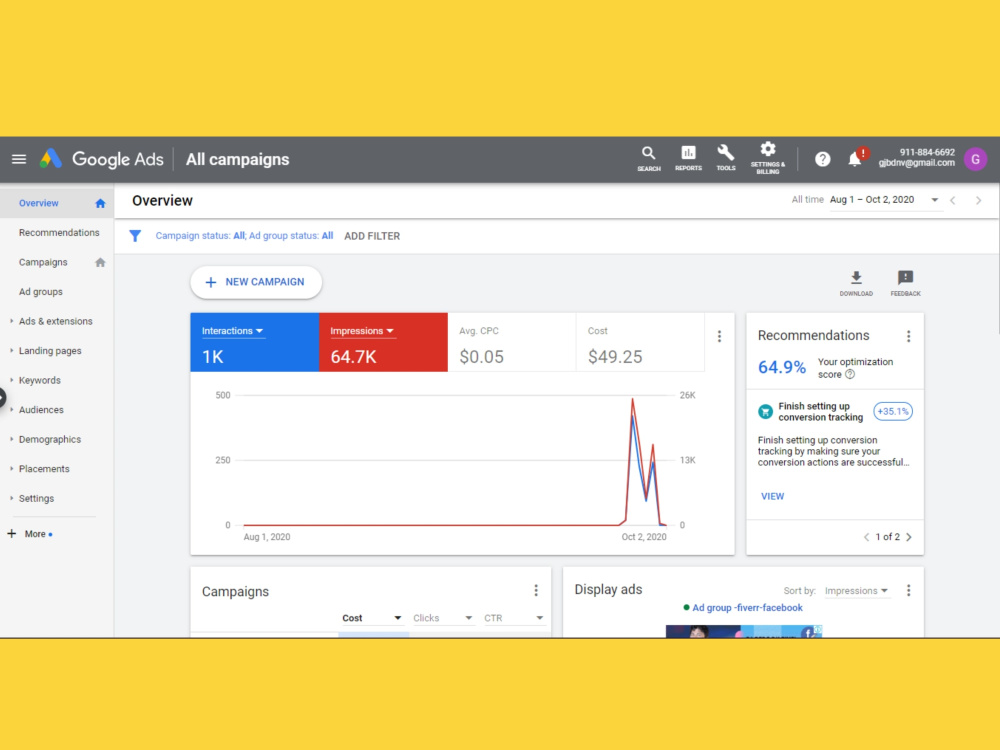The height and width of the screenshot is (750, 1000).
Task: Click the All campaigns header title
Action: pyautogui.click(x=237, y=159)
